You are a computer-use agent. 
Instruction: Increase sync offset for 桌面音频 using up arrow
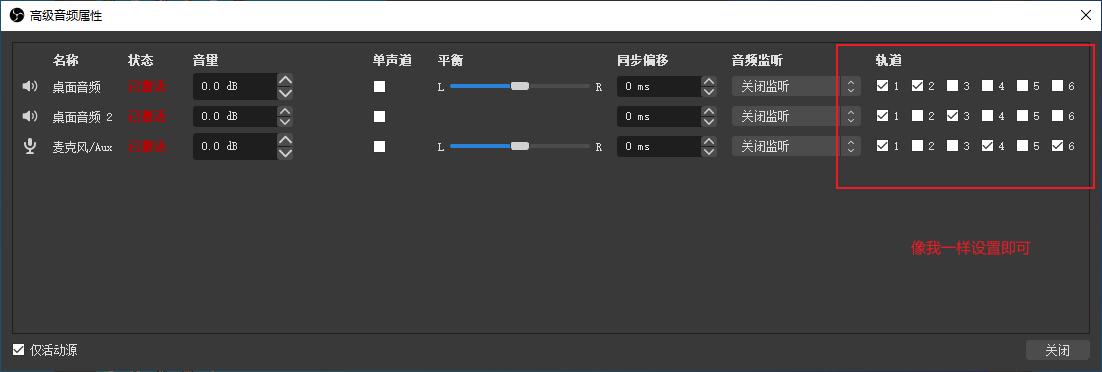pyautogui.click(x=709, y=81)
